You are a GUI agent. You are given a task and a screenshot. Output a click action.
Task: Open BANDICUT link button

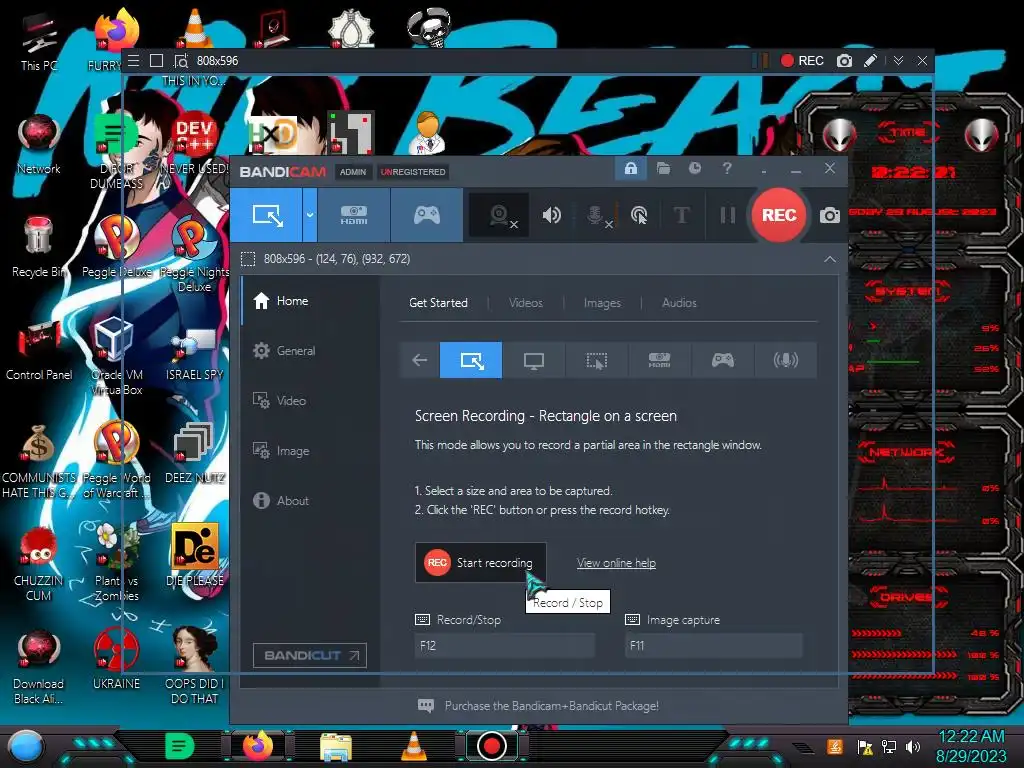pos(310,655)
